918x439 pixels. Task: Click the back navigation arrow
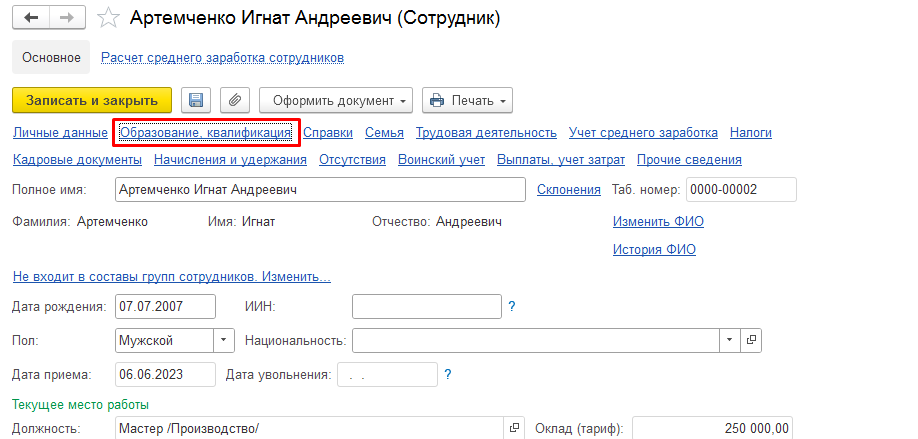point(31,19)
